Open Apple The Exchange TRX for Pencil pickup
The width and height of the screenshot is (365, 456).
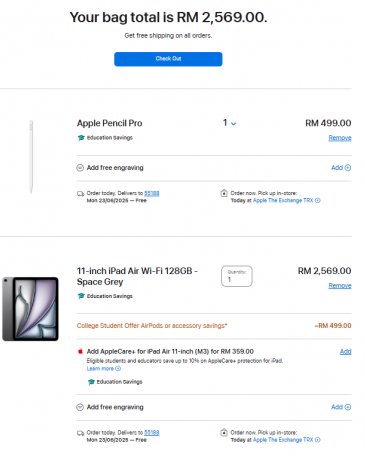[x=283, y=200]
